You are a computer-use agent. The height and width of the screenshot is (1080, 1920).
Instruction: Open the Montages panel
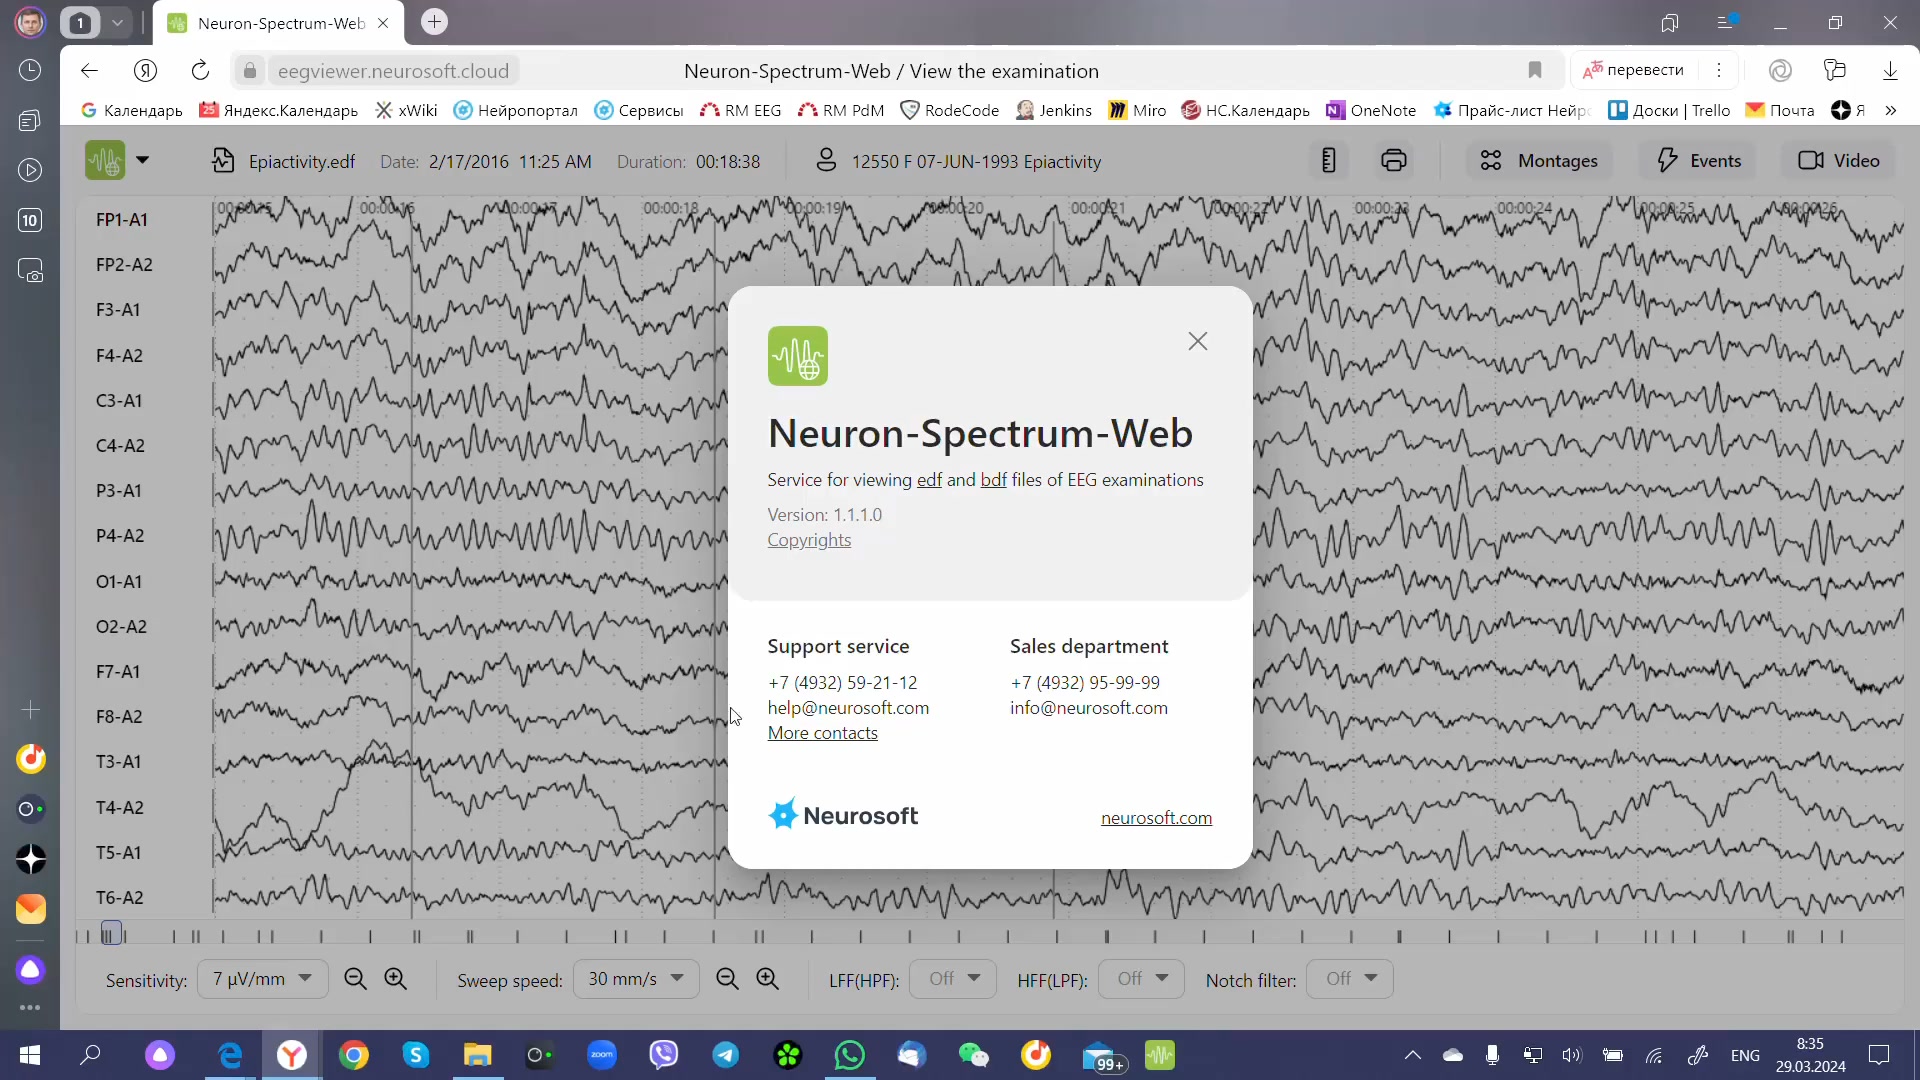click(1539, 161)
